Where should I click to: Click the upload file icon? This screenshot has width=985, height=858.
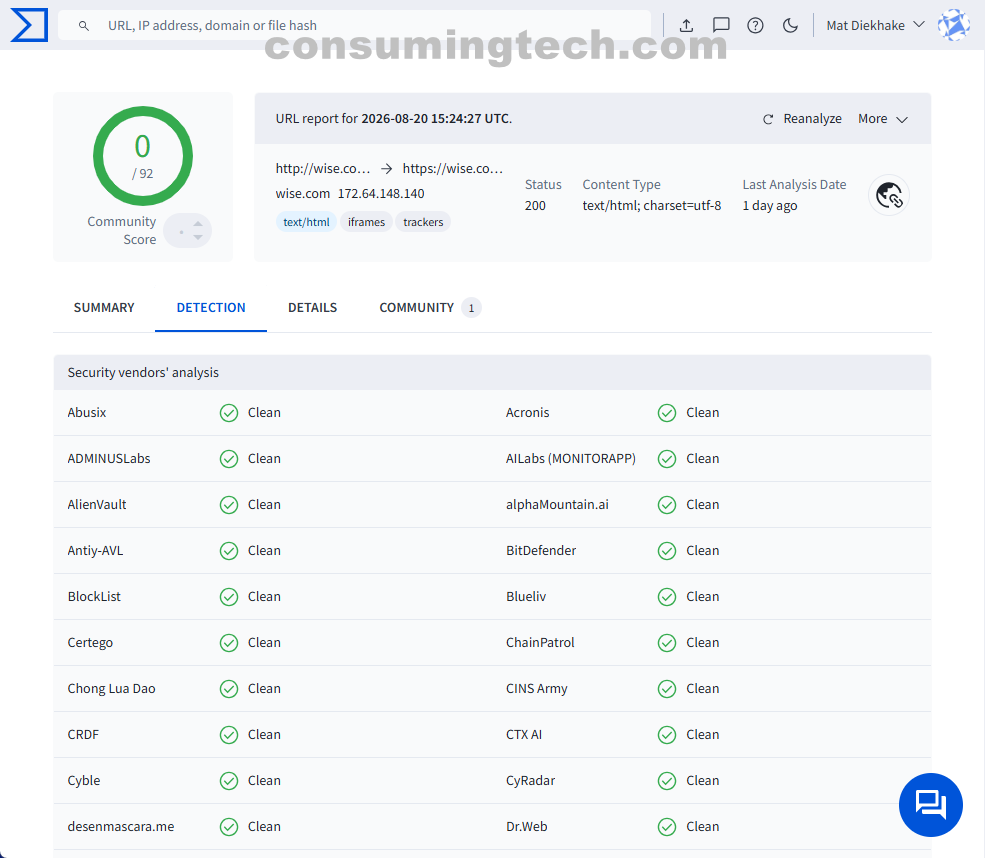686,26
